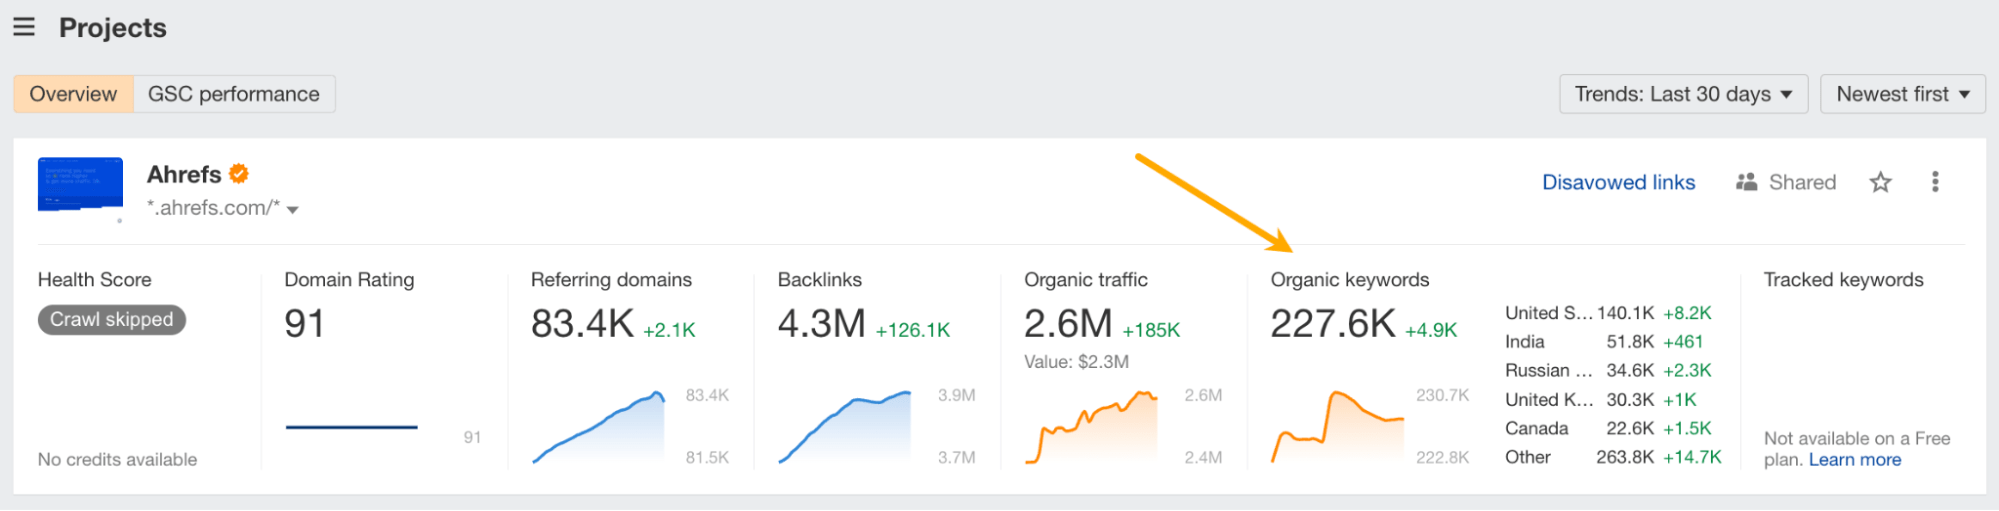Click the 30.3K United Kingdom keyword count

point(1630,400)
